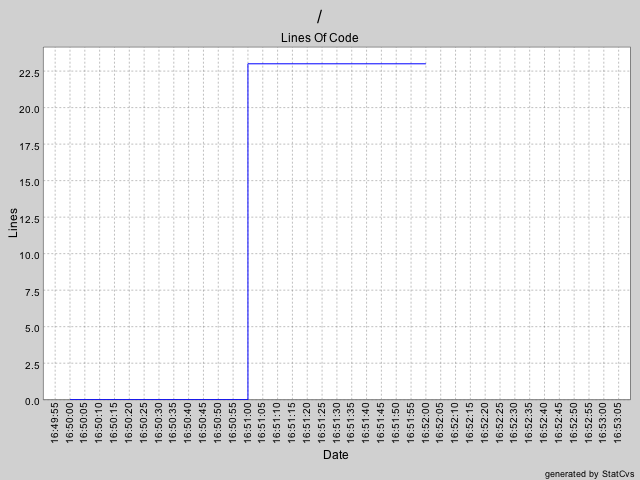Click the 16:51:00 time tick label

247,422
